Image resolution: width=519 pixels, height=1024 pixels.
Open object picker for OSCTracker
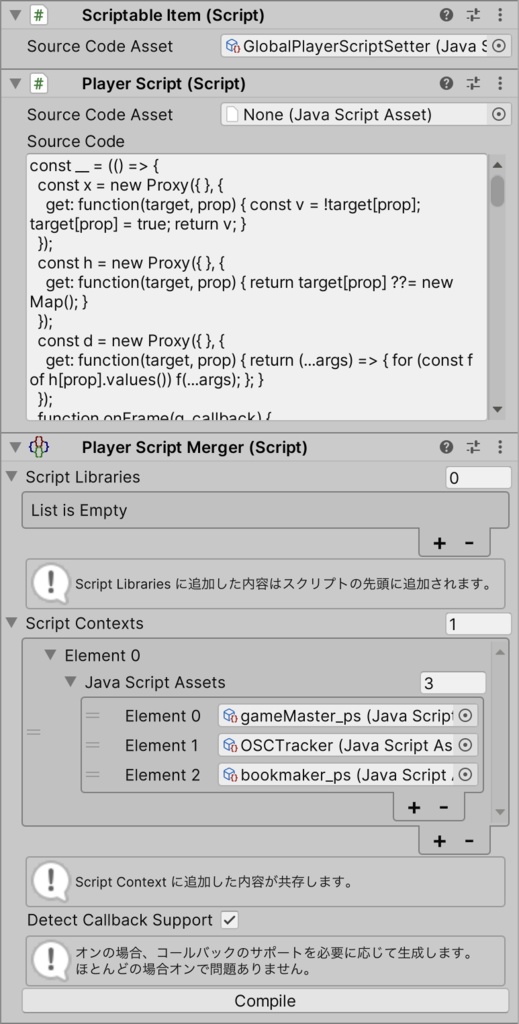(465, 745)
